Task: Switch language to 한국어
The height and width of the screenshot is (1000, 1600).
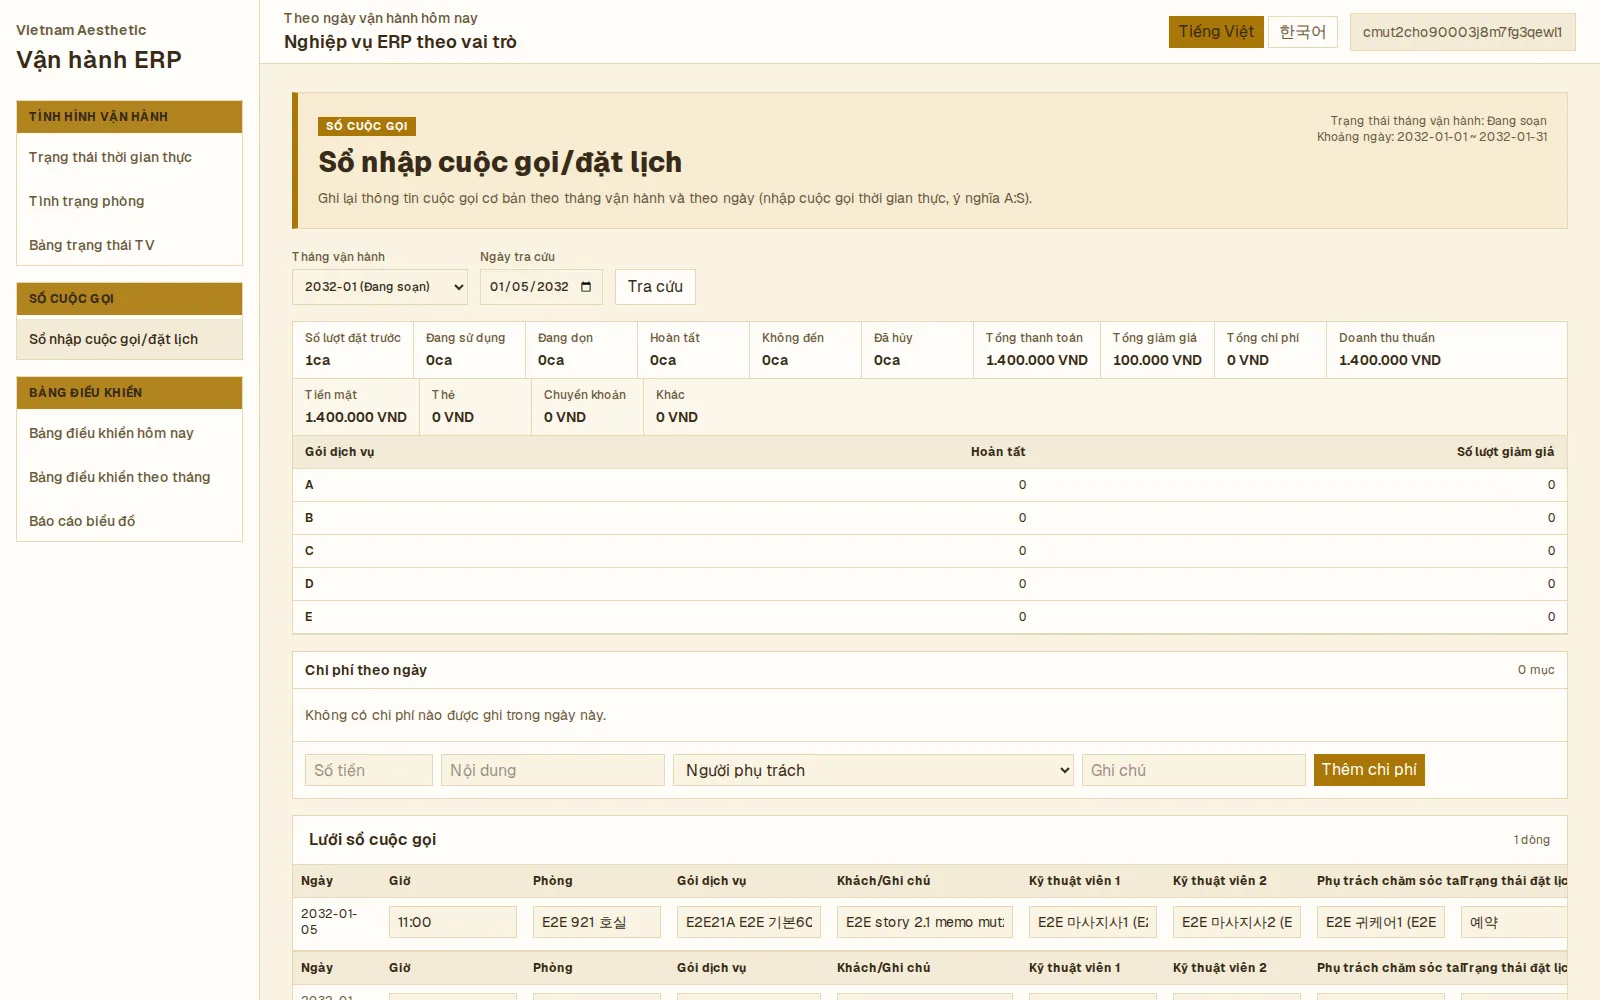Action: tap(1303, 32)
